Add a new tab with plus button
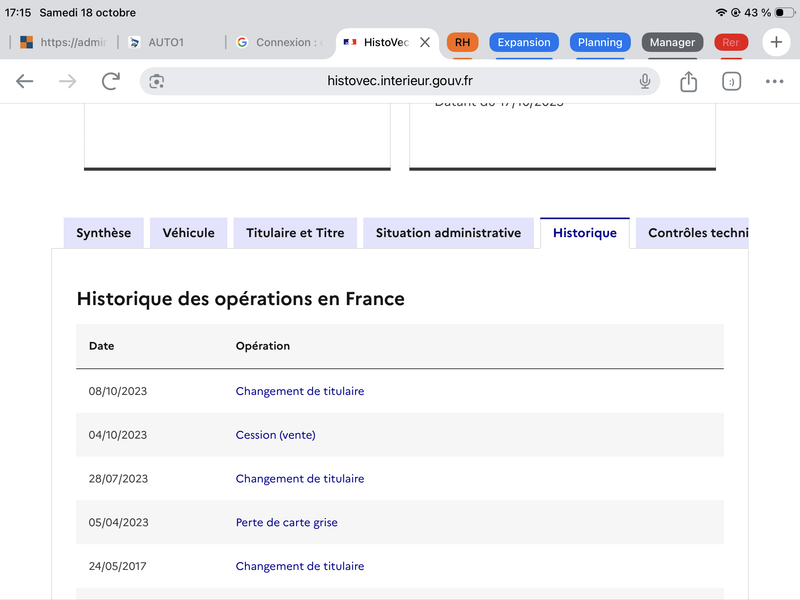800x600 pixels. point(777,42)
